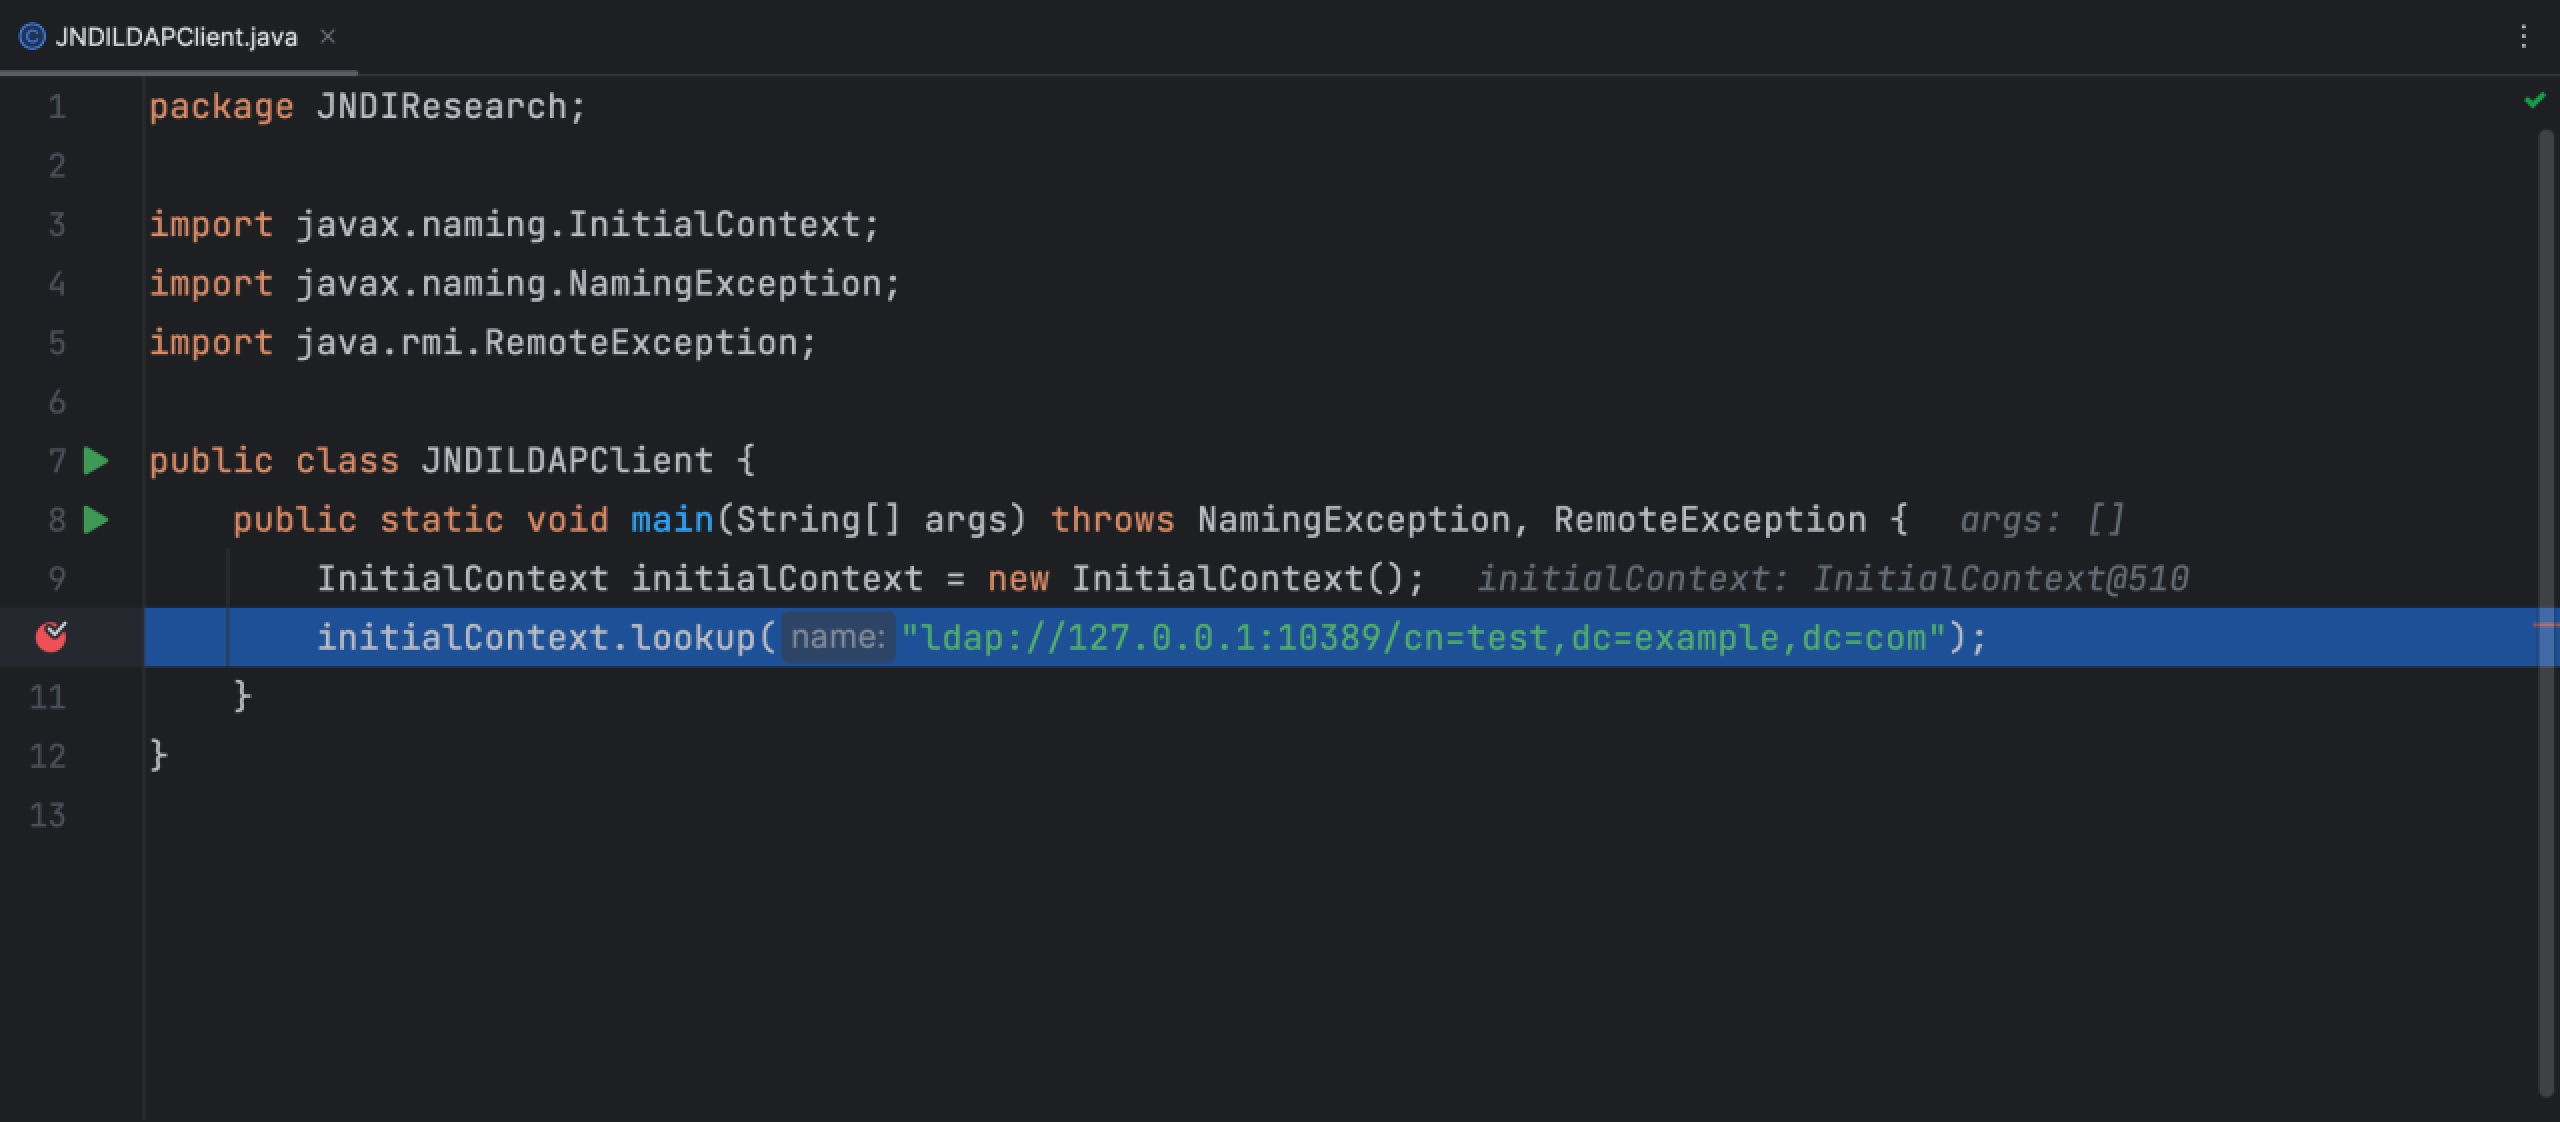Click 'String[] args' parameter in main

(870, 520)
